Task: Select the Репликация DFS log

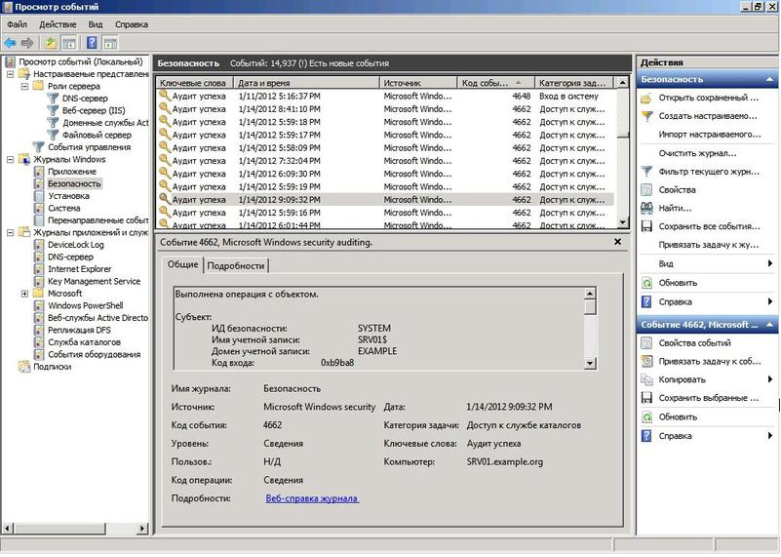Action: coord(79,330)
